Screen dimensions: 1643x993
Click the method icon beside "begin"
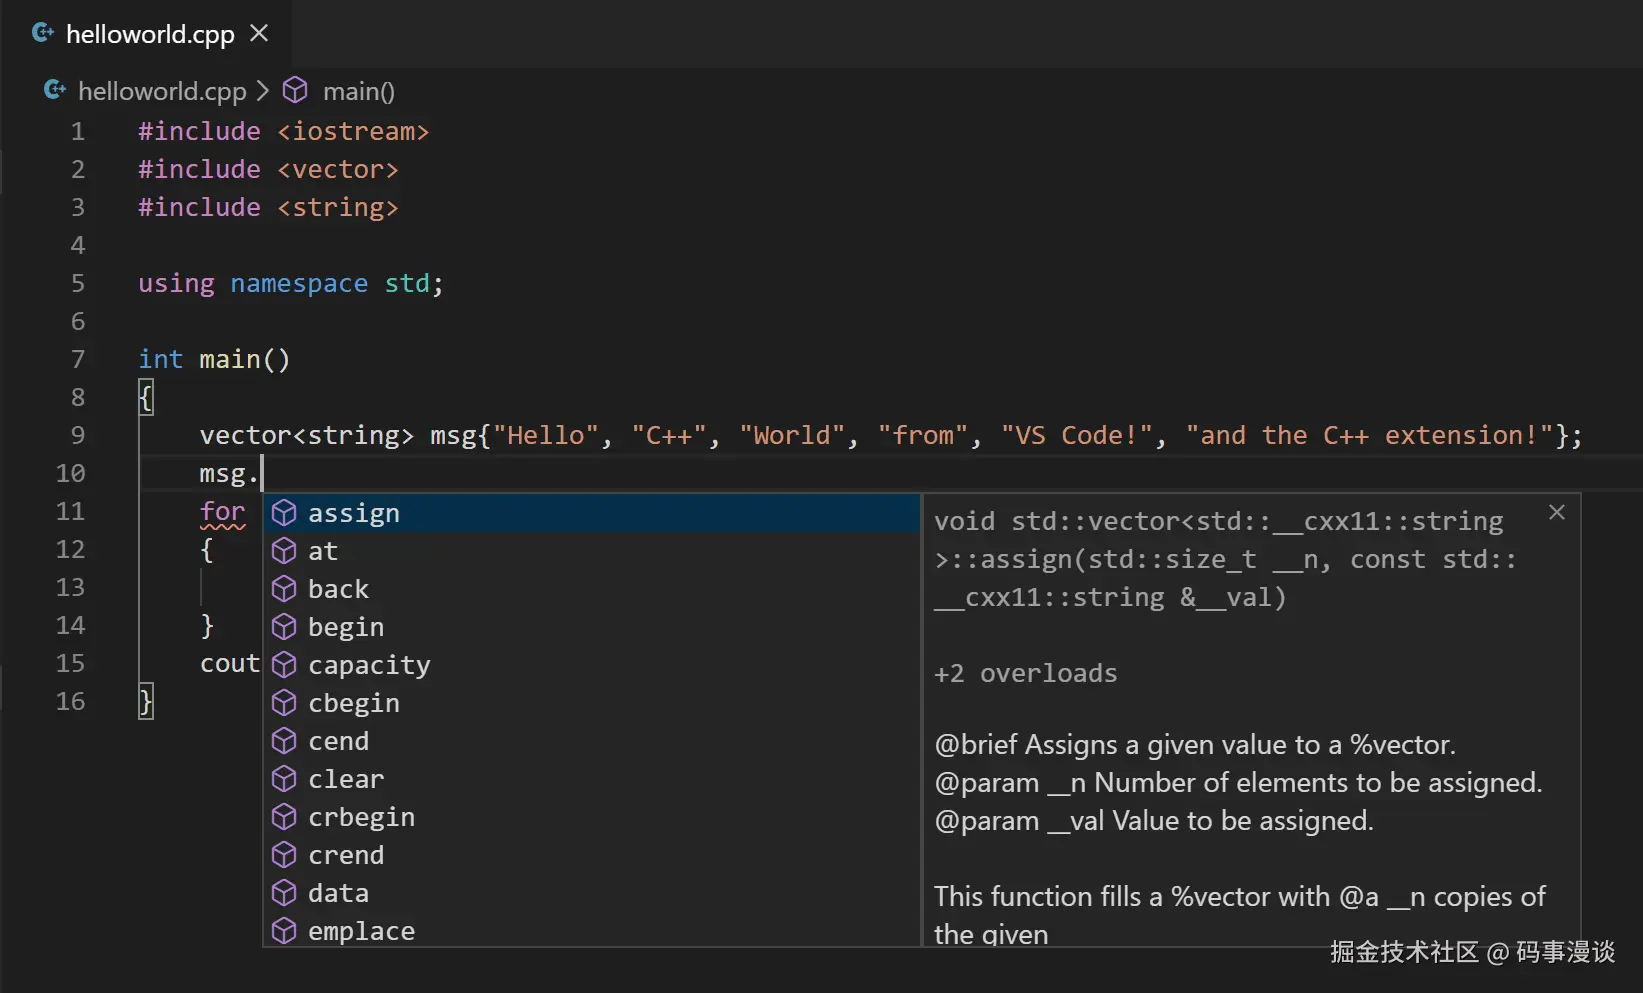[x=284, y=627]
